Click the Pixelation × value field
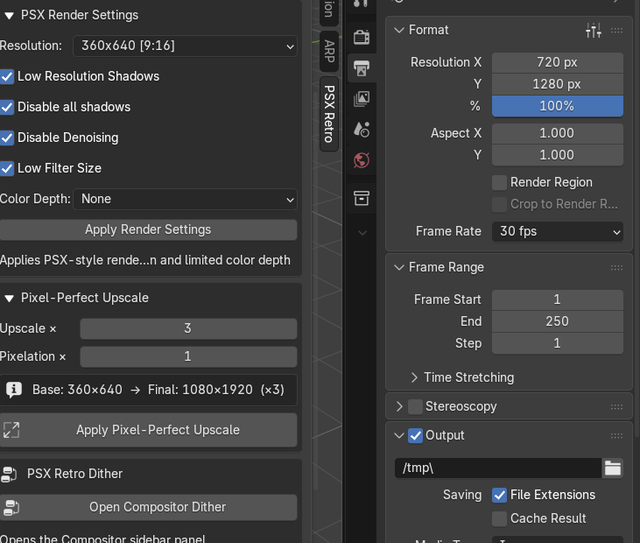The height and width of the screenshot is (543, 640). tap(188, 357)
